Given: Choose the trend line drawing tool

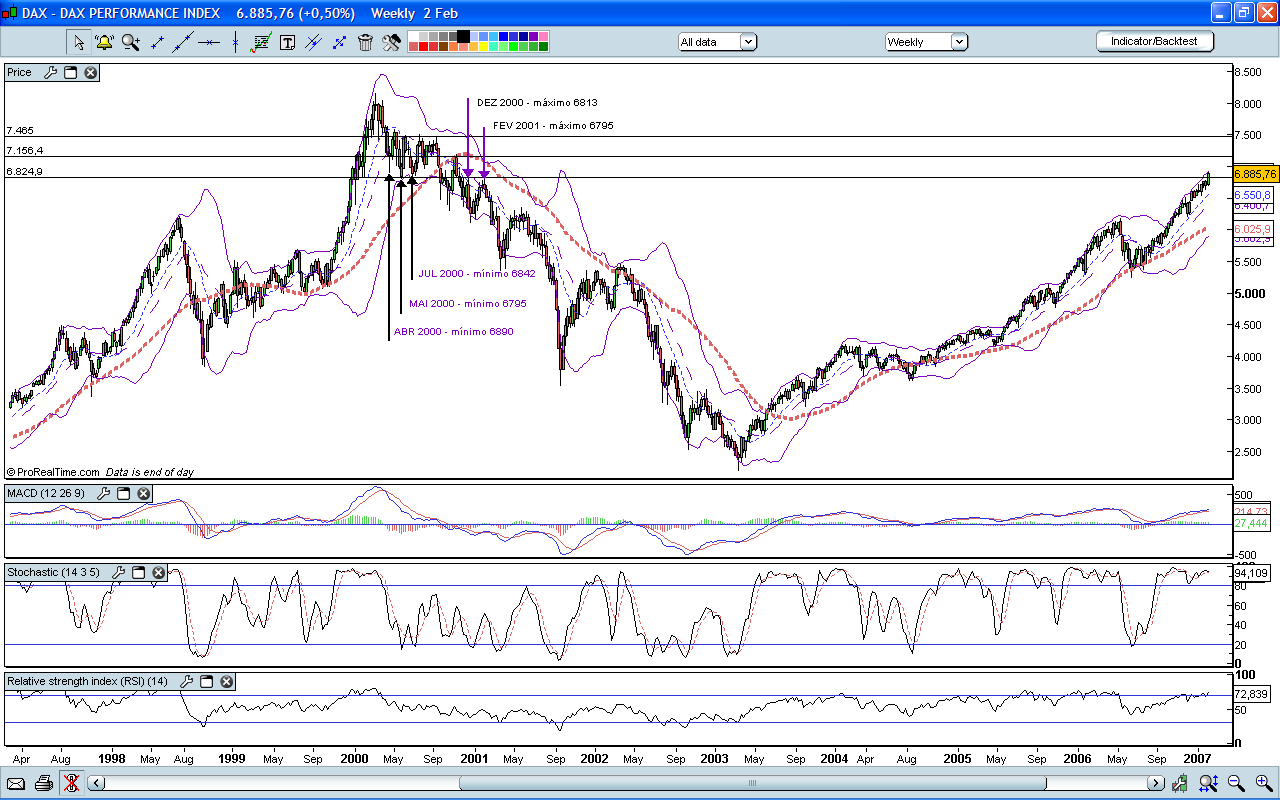Looking at the screenshot, I should point(183,42).
